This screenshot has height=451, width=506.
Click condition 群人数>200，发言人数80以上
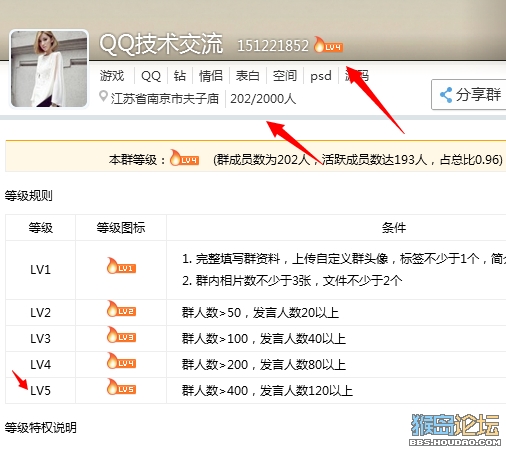click(264, 365)
